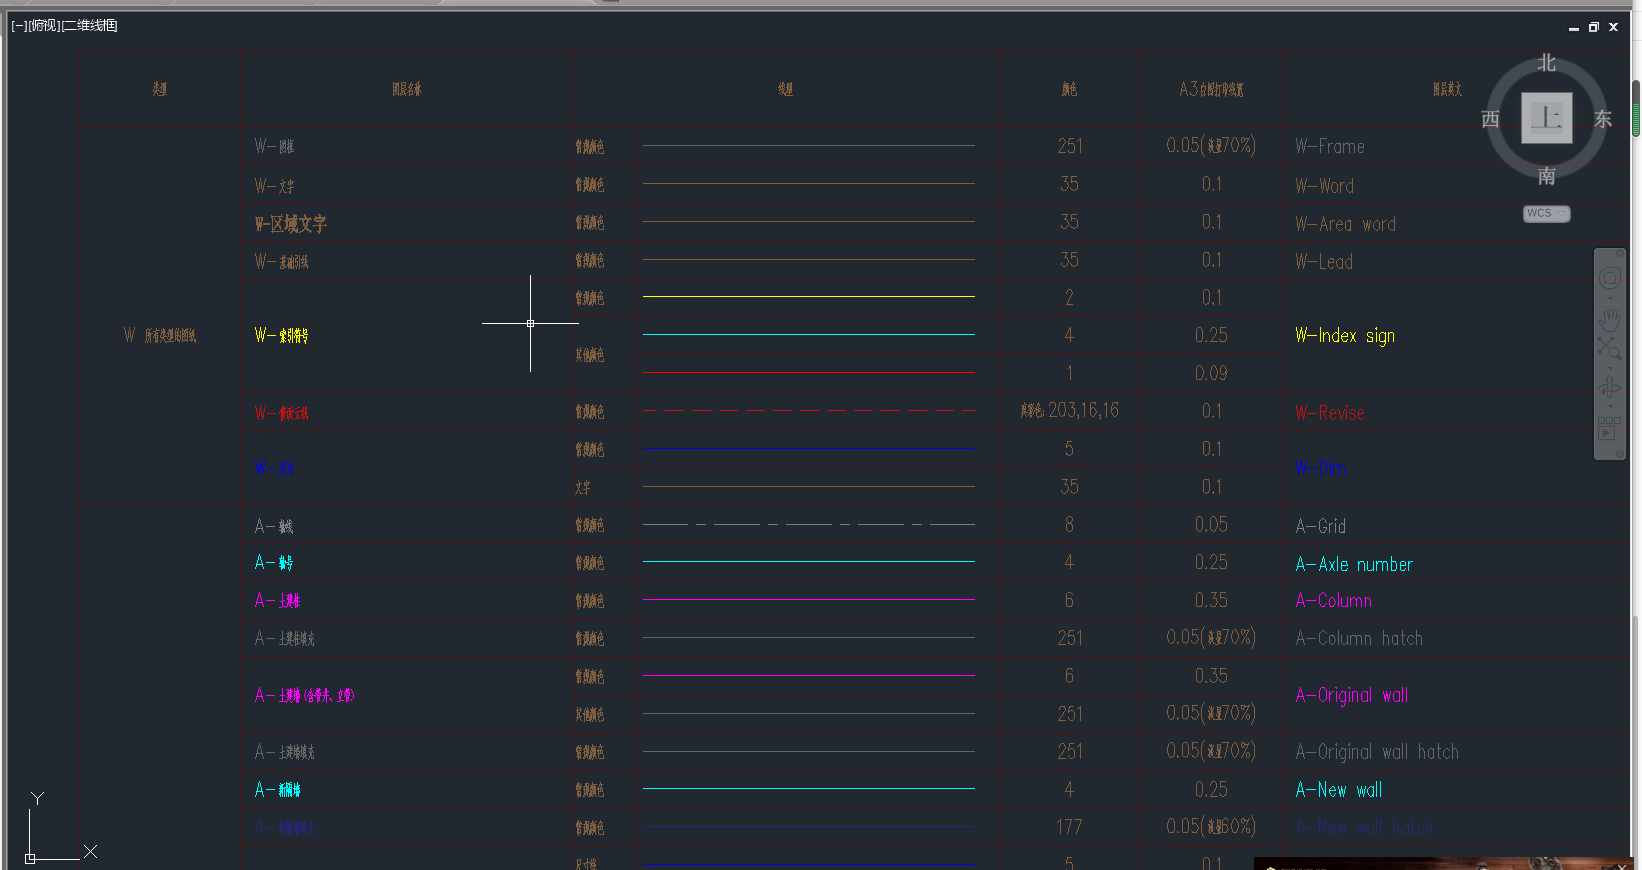This screenshot has width=1642, height=870.
Task: Click the cyan A-Axle number text
Action: [x=1354, y=565]
